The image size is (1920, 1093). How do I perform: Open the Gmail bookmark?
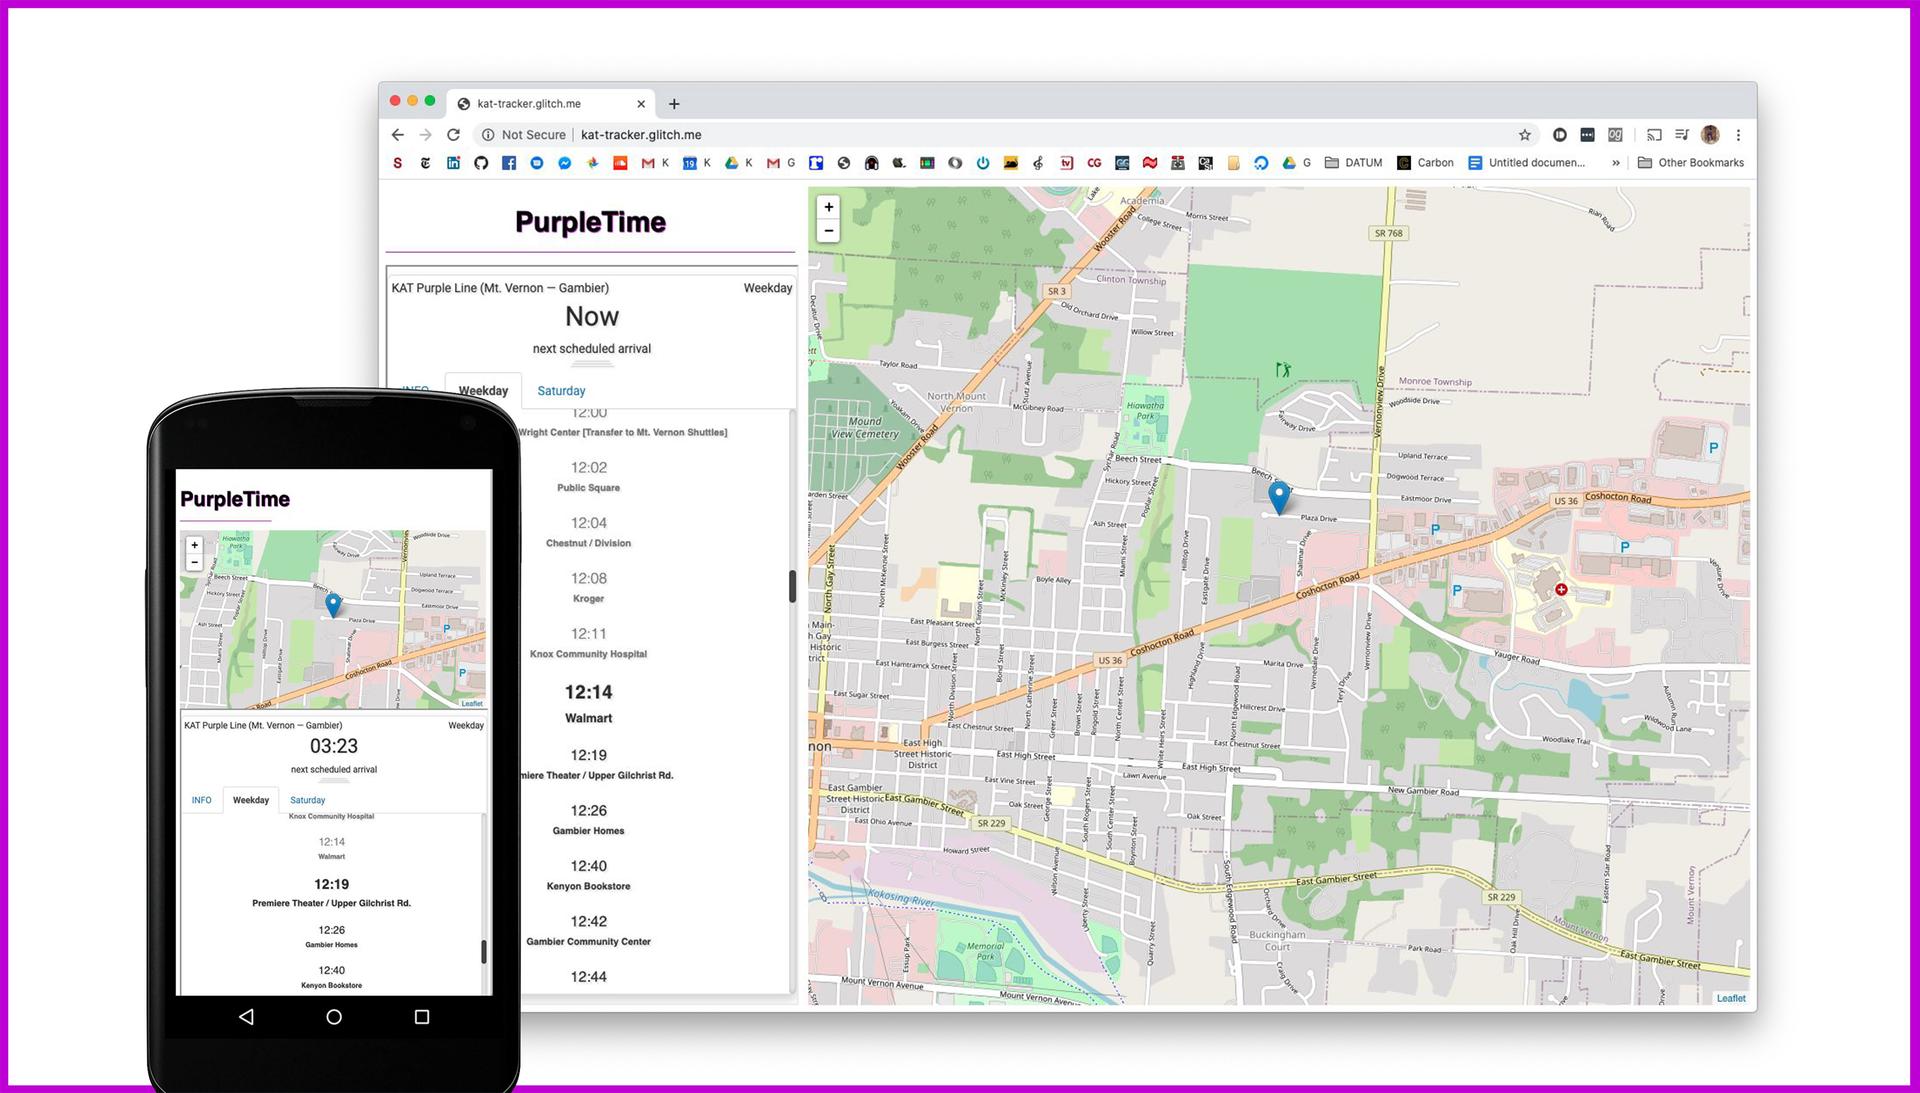click(x=646, y=162)
